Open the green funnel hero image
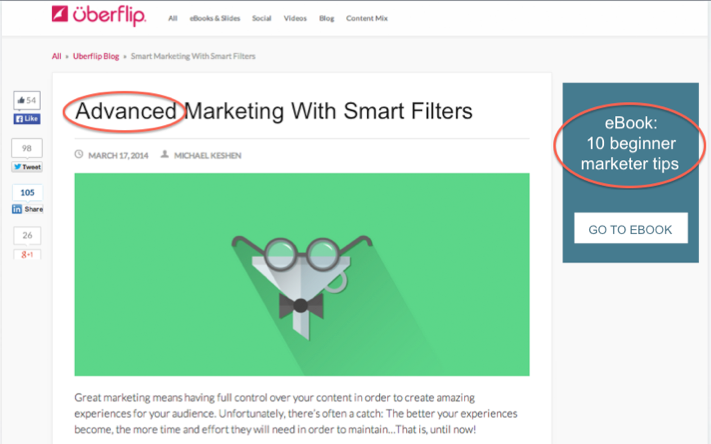711x444 pixels. tap(302, 274)
